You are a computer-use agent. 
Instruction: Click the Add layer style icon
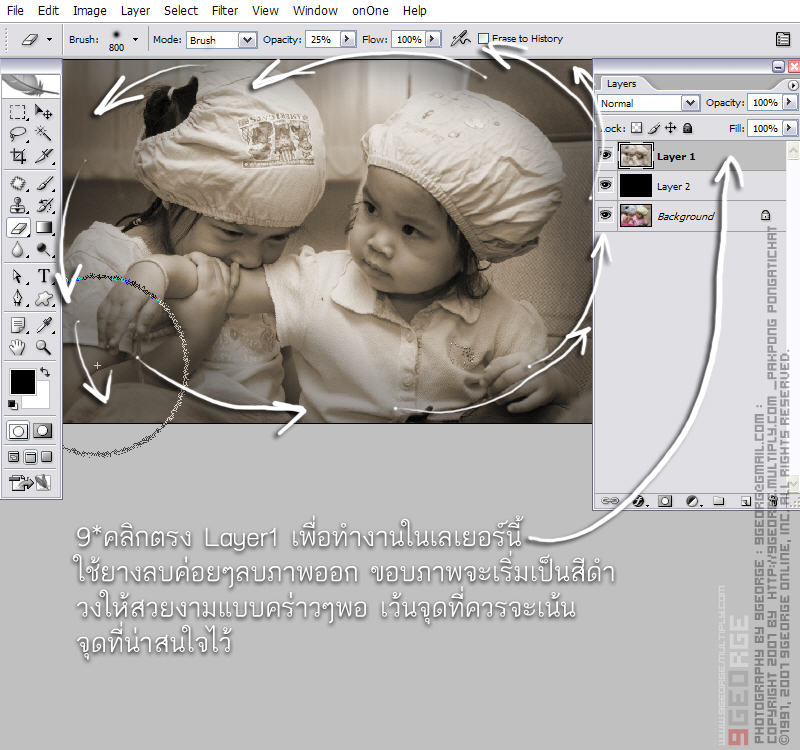pos(639,502)
